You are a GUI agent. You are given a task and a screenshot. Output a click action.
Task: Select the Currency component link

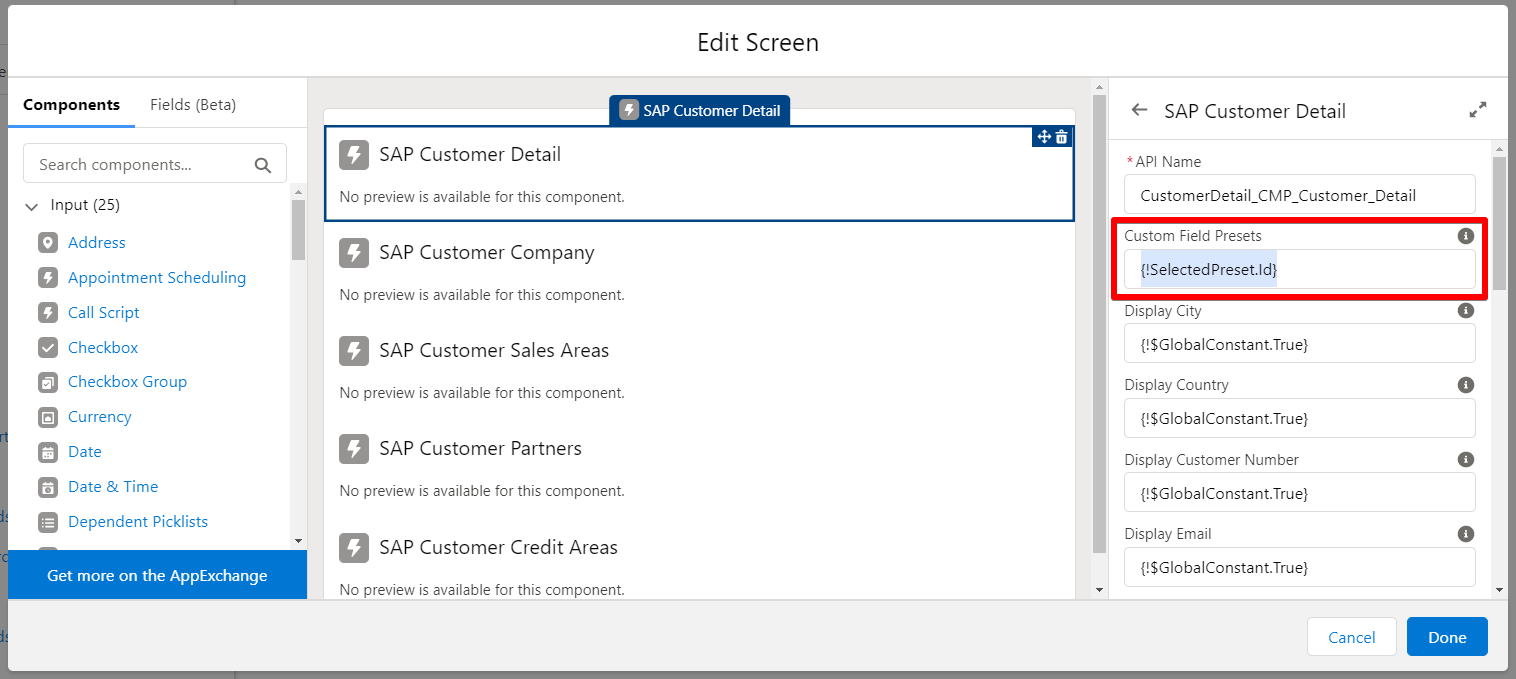pos(100,417)
